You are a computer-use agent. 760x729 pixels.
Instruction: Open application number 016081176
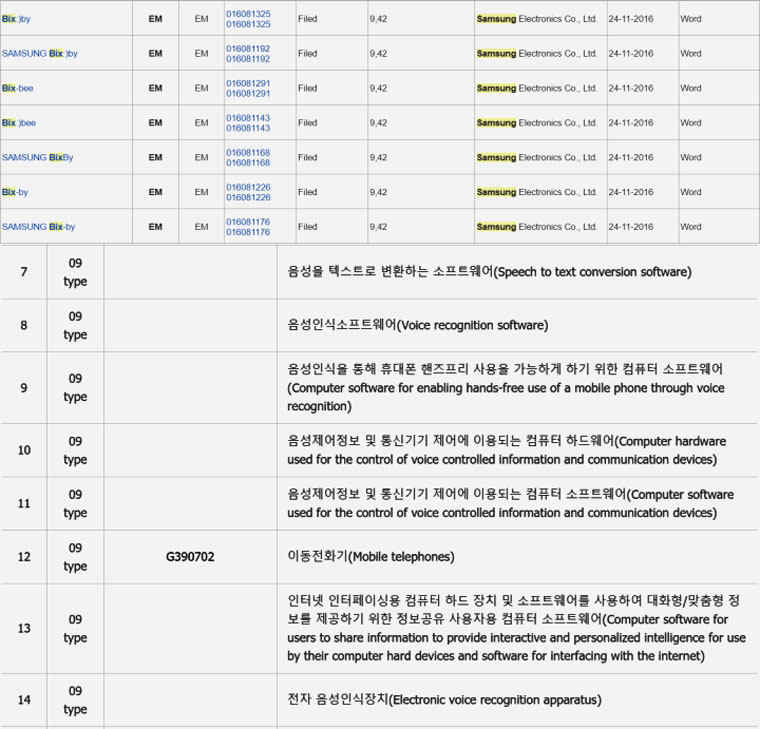point(248,227)
